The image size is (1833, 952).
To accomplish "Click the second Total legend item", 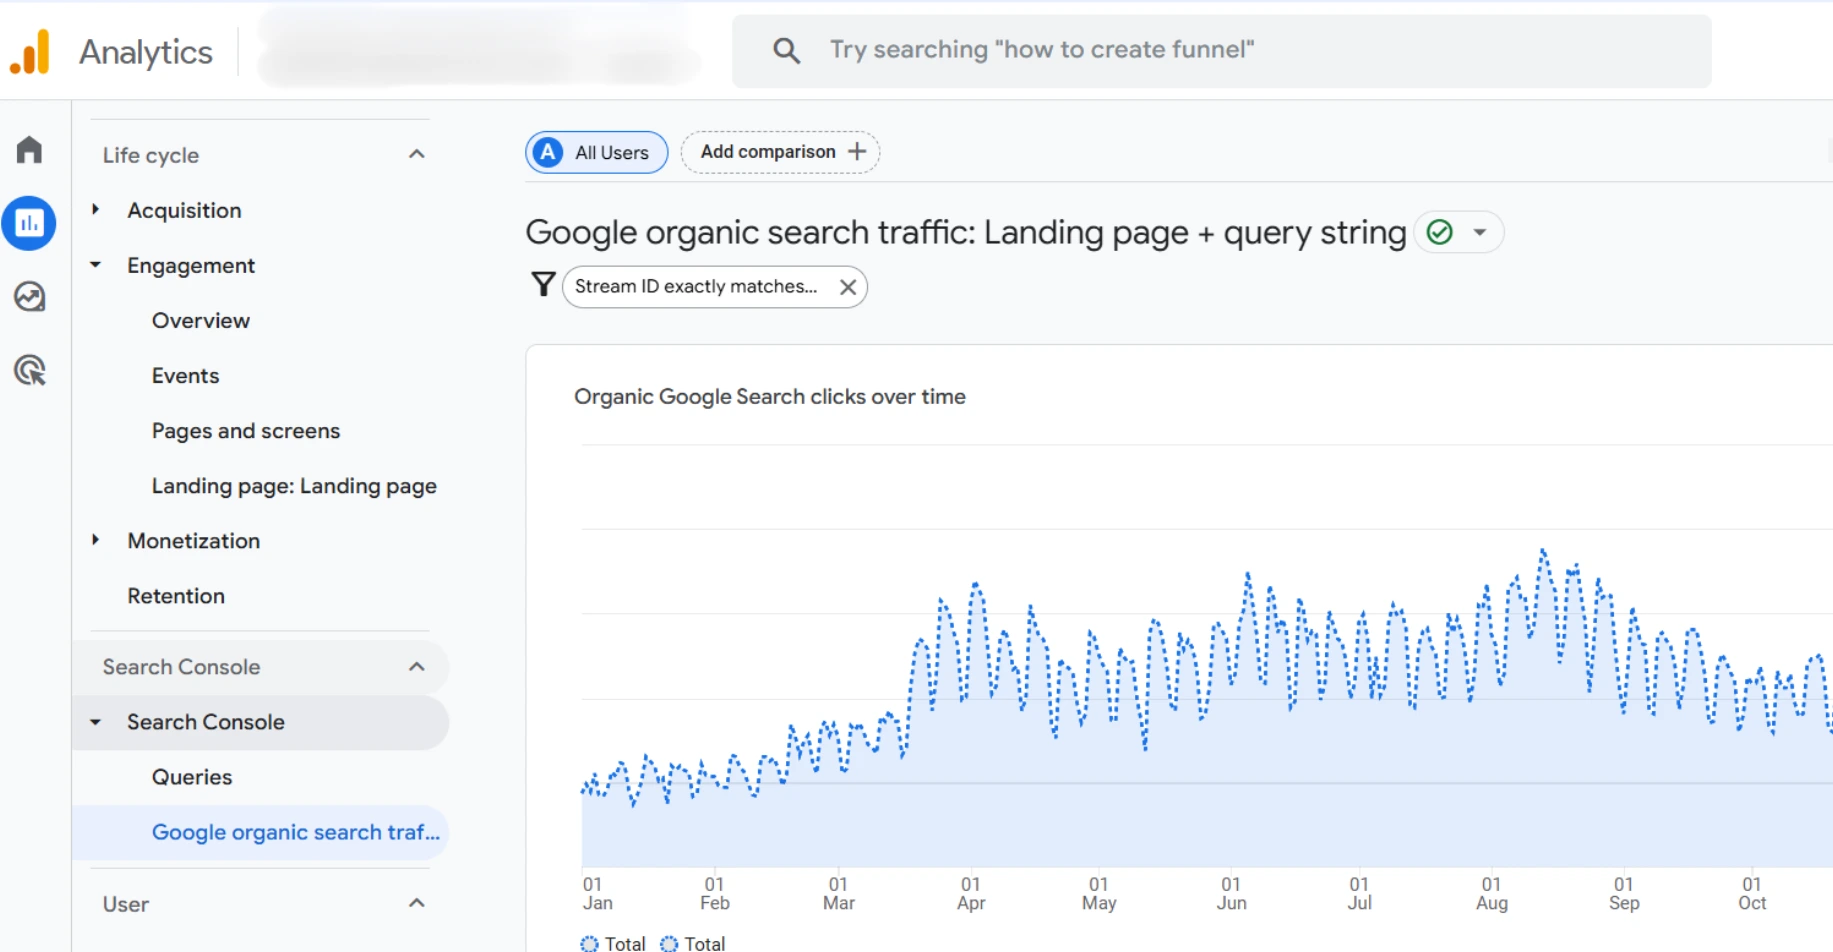I will pyautogui.click(x=693, y=943).
